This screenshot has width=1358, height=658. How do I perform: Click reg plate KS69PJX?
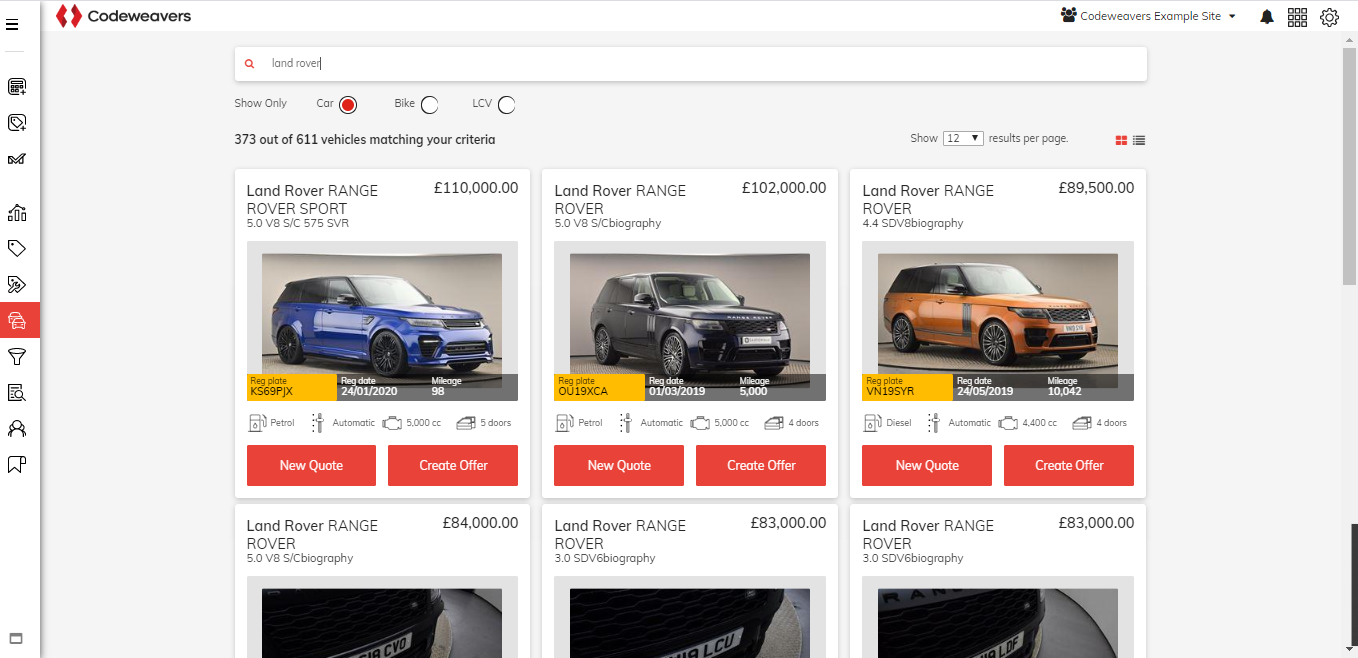pos(272,391)
